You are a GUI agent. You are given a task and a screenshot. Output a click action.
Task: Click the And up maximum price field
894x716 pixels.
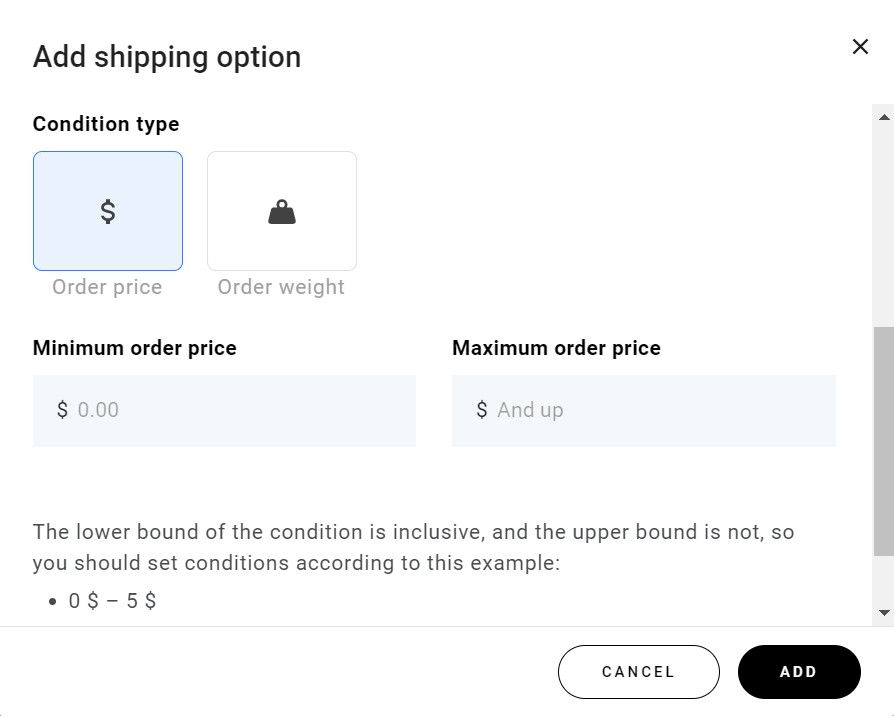(x=643, y=410)
